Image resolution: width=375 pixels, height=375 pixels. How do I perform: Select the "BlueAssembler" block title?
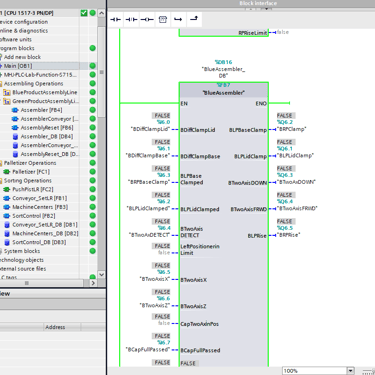coord(224,93)
